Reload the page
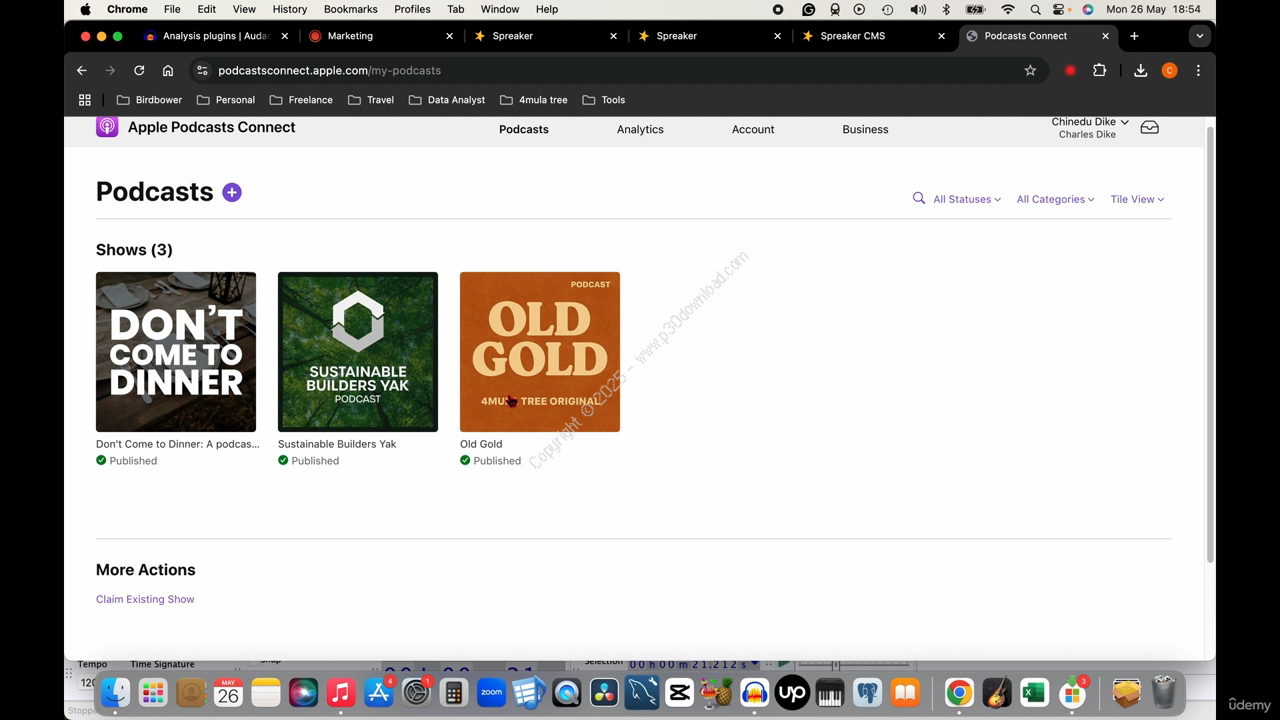 (139, 70)
